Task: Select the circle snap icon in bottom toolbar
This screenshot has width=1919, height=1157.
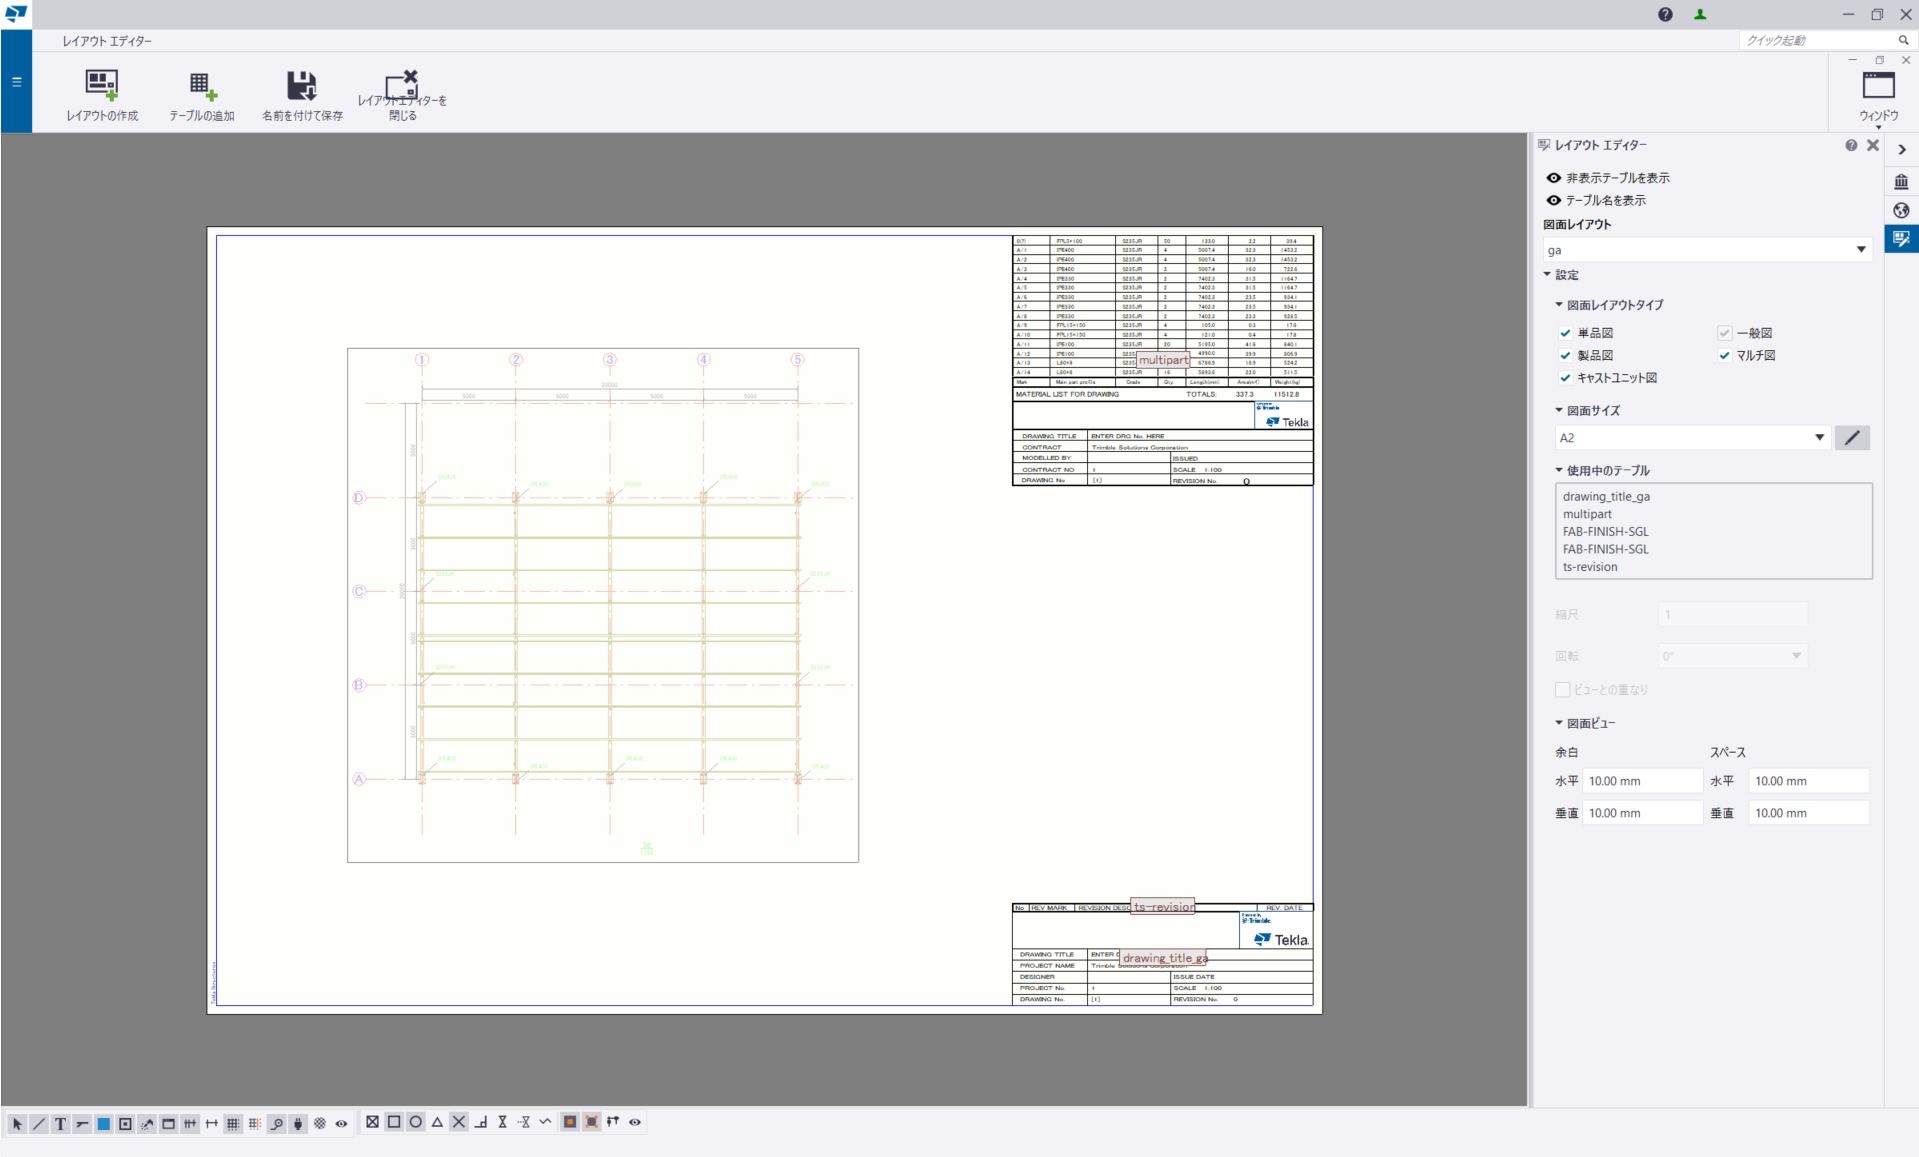Action: [416, 1122]
